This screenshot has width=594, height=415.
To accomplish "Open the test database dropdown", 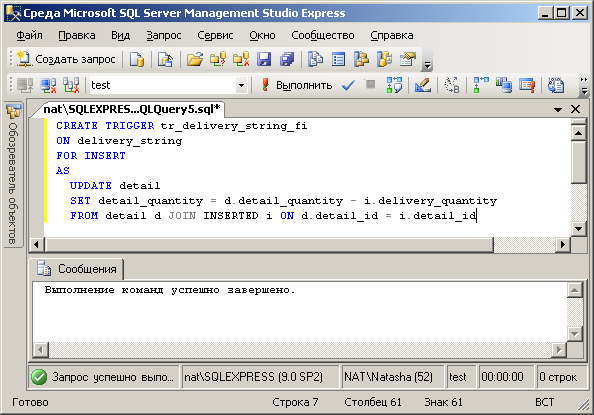I will [241, 85].
